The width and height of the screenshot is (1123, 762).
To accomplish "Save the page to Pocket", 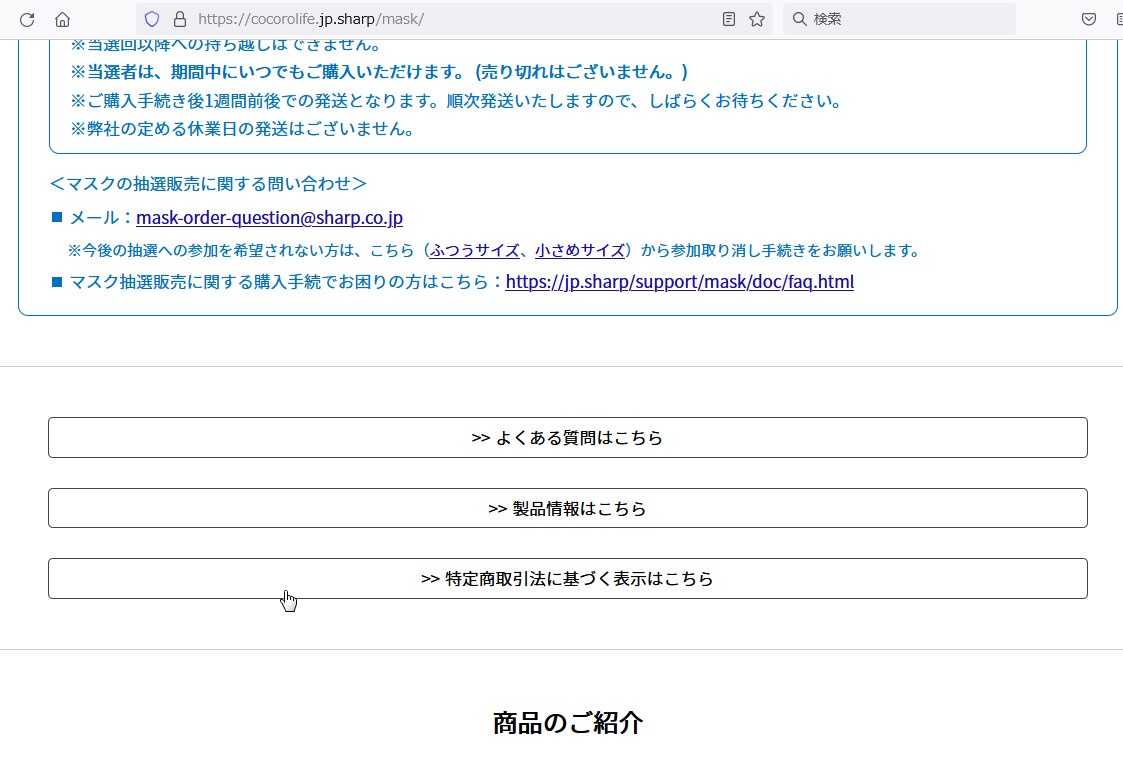I will coord(1089,19).
